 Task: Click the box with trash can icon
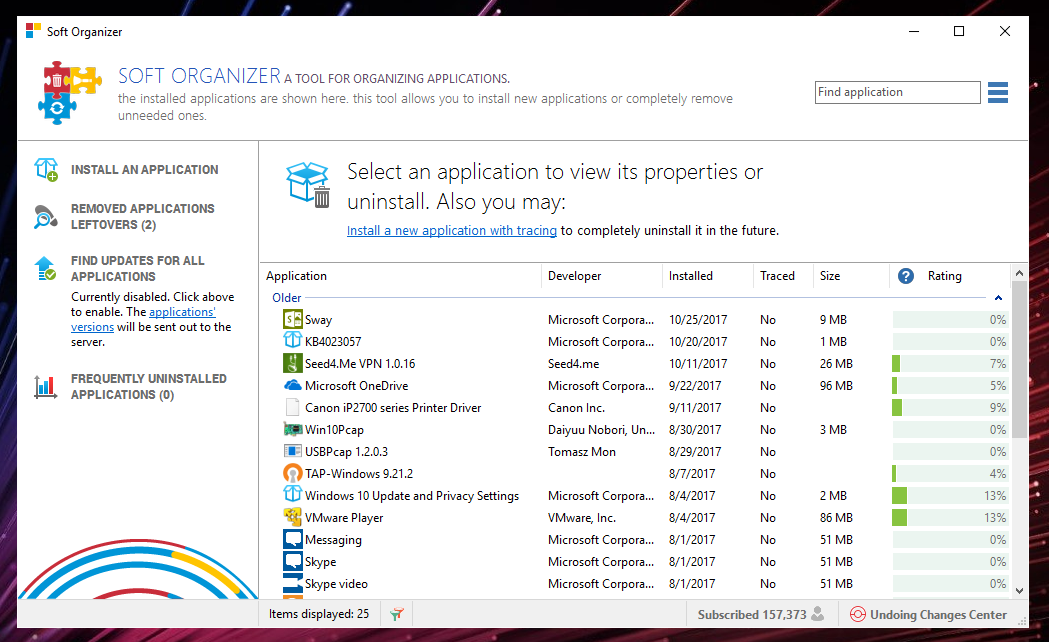point(309,185)
